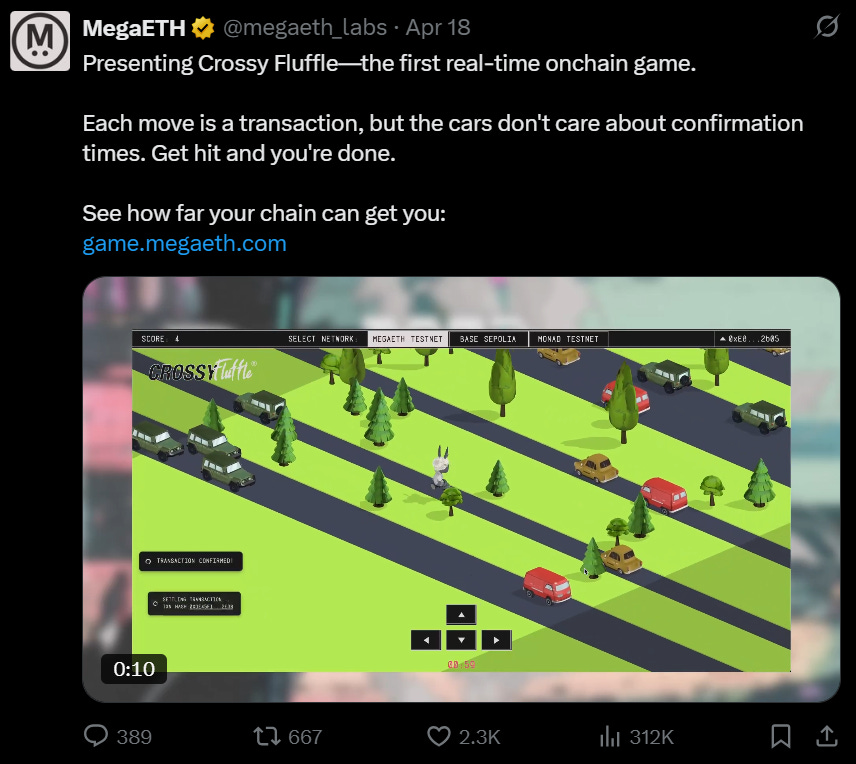Select the MegaETH Testnet tab

(407, 339)
